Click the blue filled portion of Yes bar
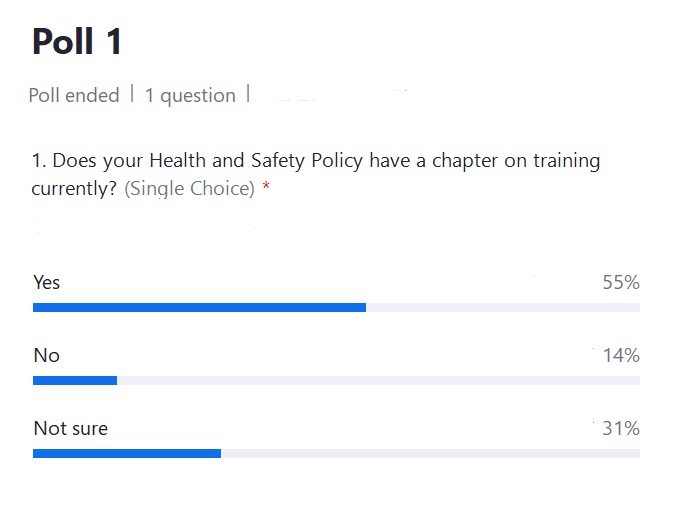The height and width of the screenshot is (532, 677). point(199,307)
